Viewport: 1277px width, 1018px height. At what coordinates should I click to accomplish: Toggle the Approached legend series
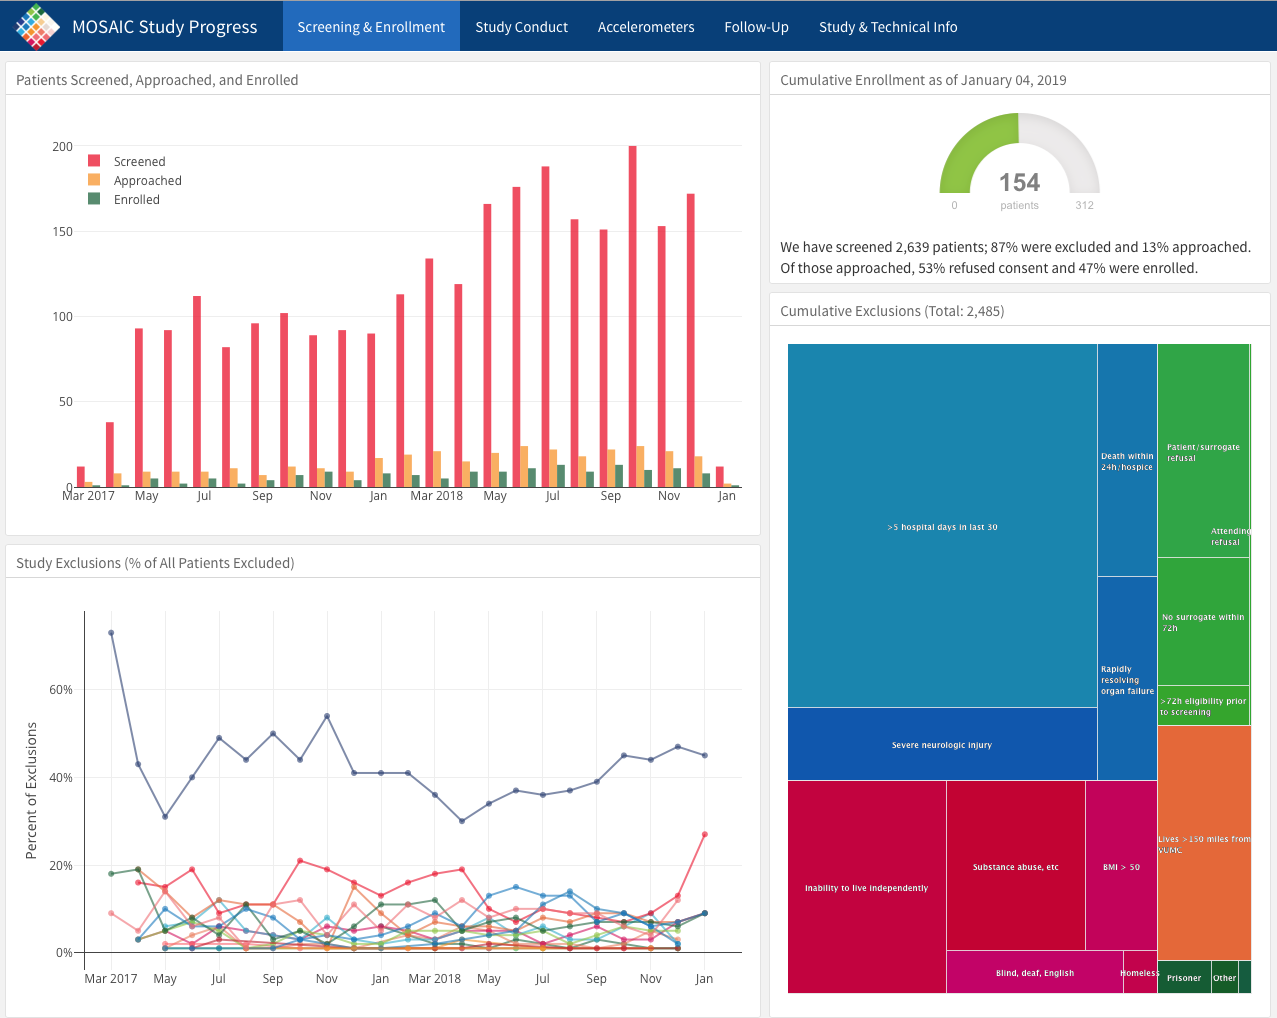(147, 181)
